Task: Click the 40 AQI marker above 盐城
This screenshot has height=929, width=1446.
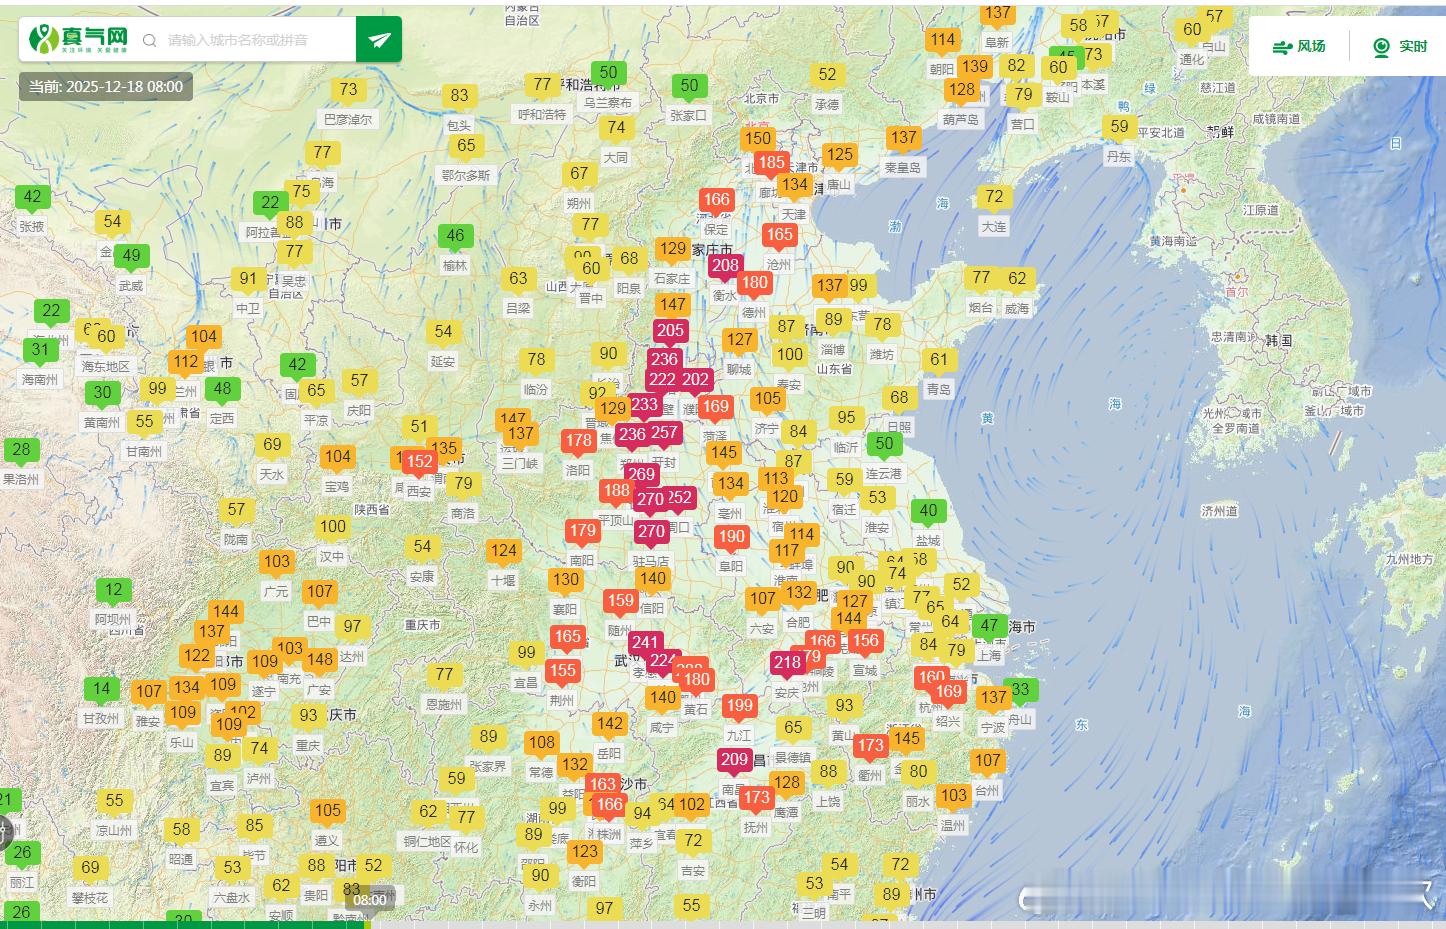Action: pos(928,512)
